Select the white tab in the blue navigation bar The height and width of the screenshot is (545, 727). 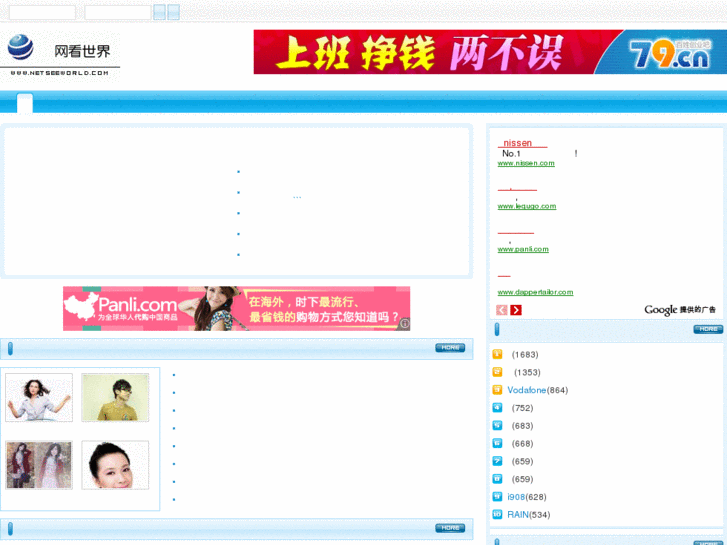click(25, 103)
